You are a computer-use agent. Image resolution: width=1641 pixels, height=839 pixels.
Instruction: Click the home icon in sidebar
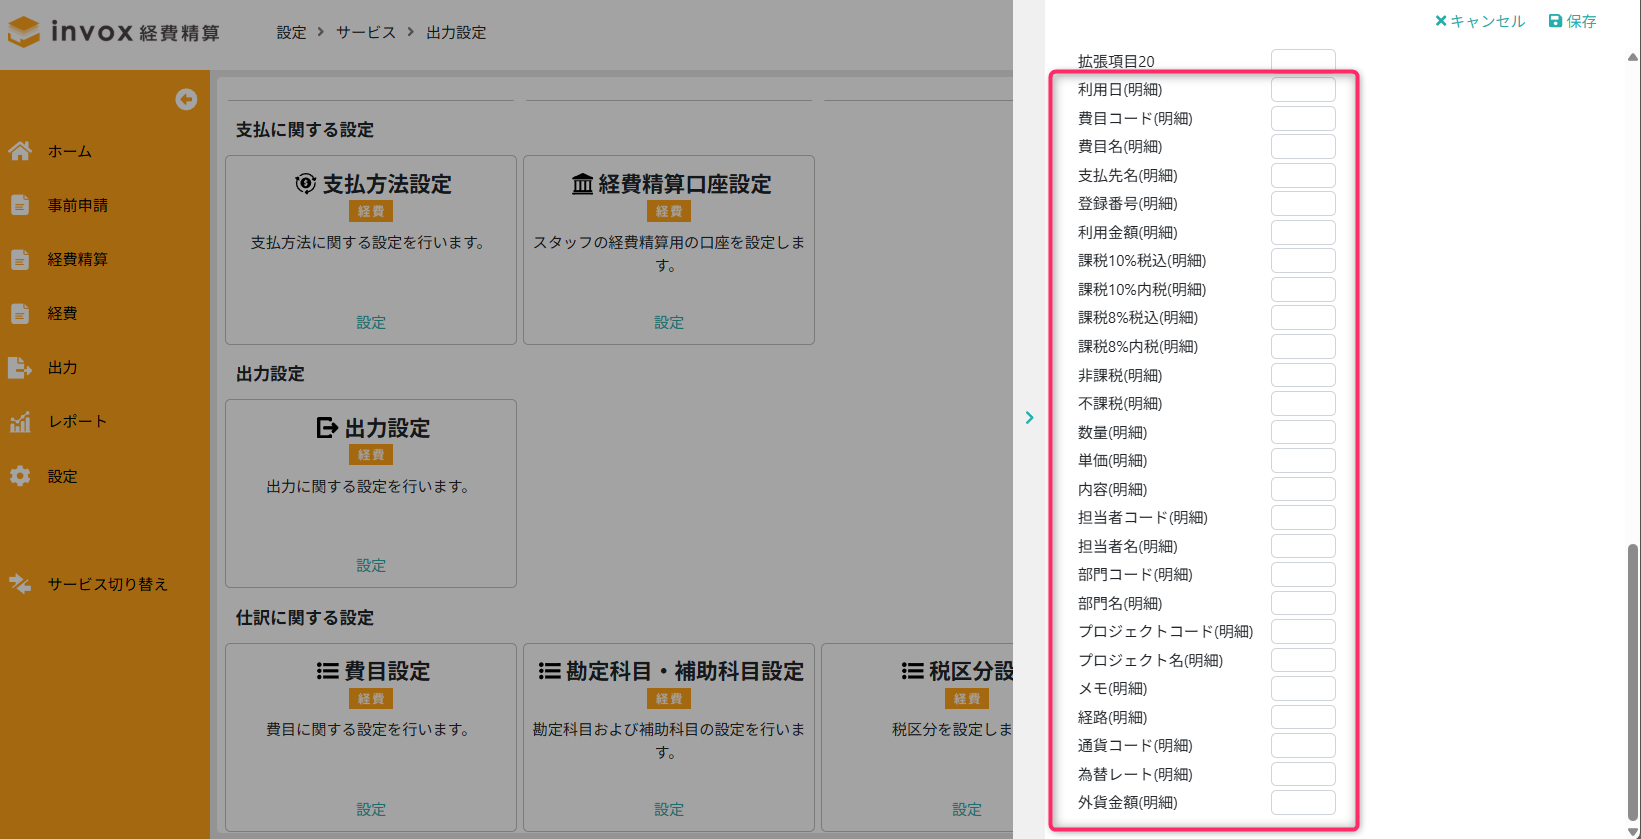pyautogui.click(x=20, y=151)
